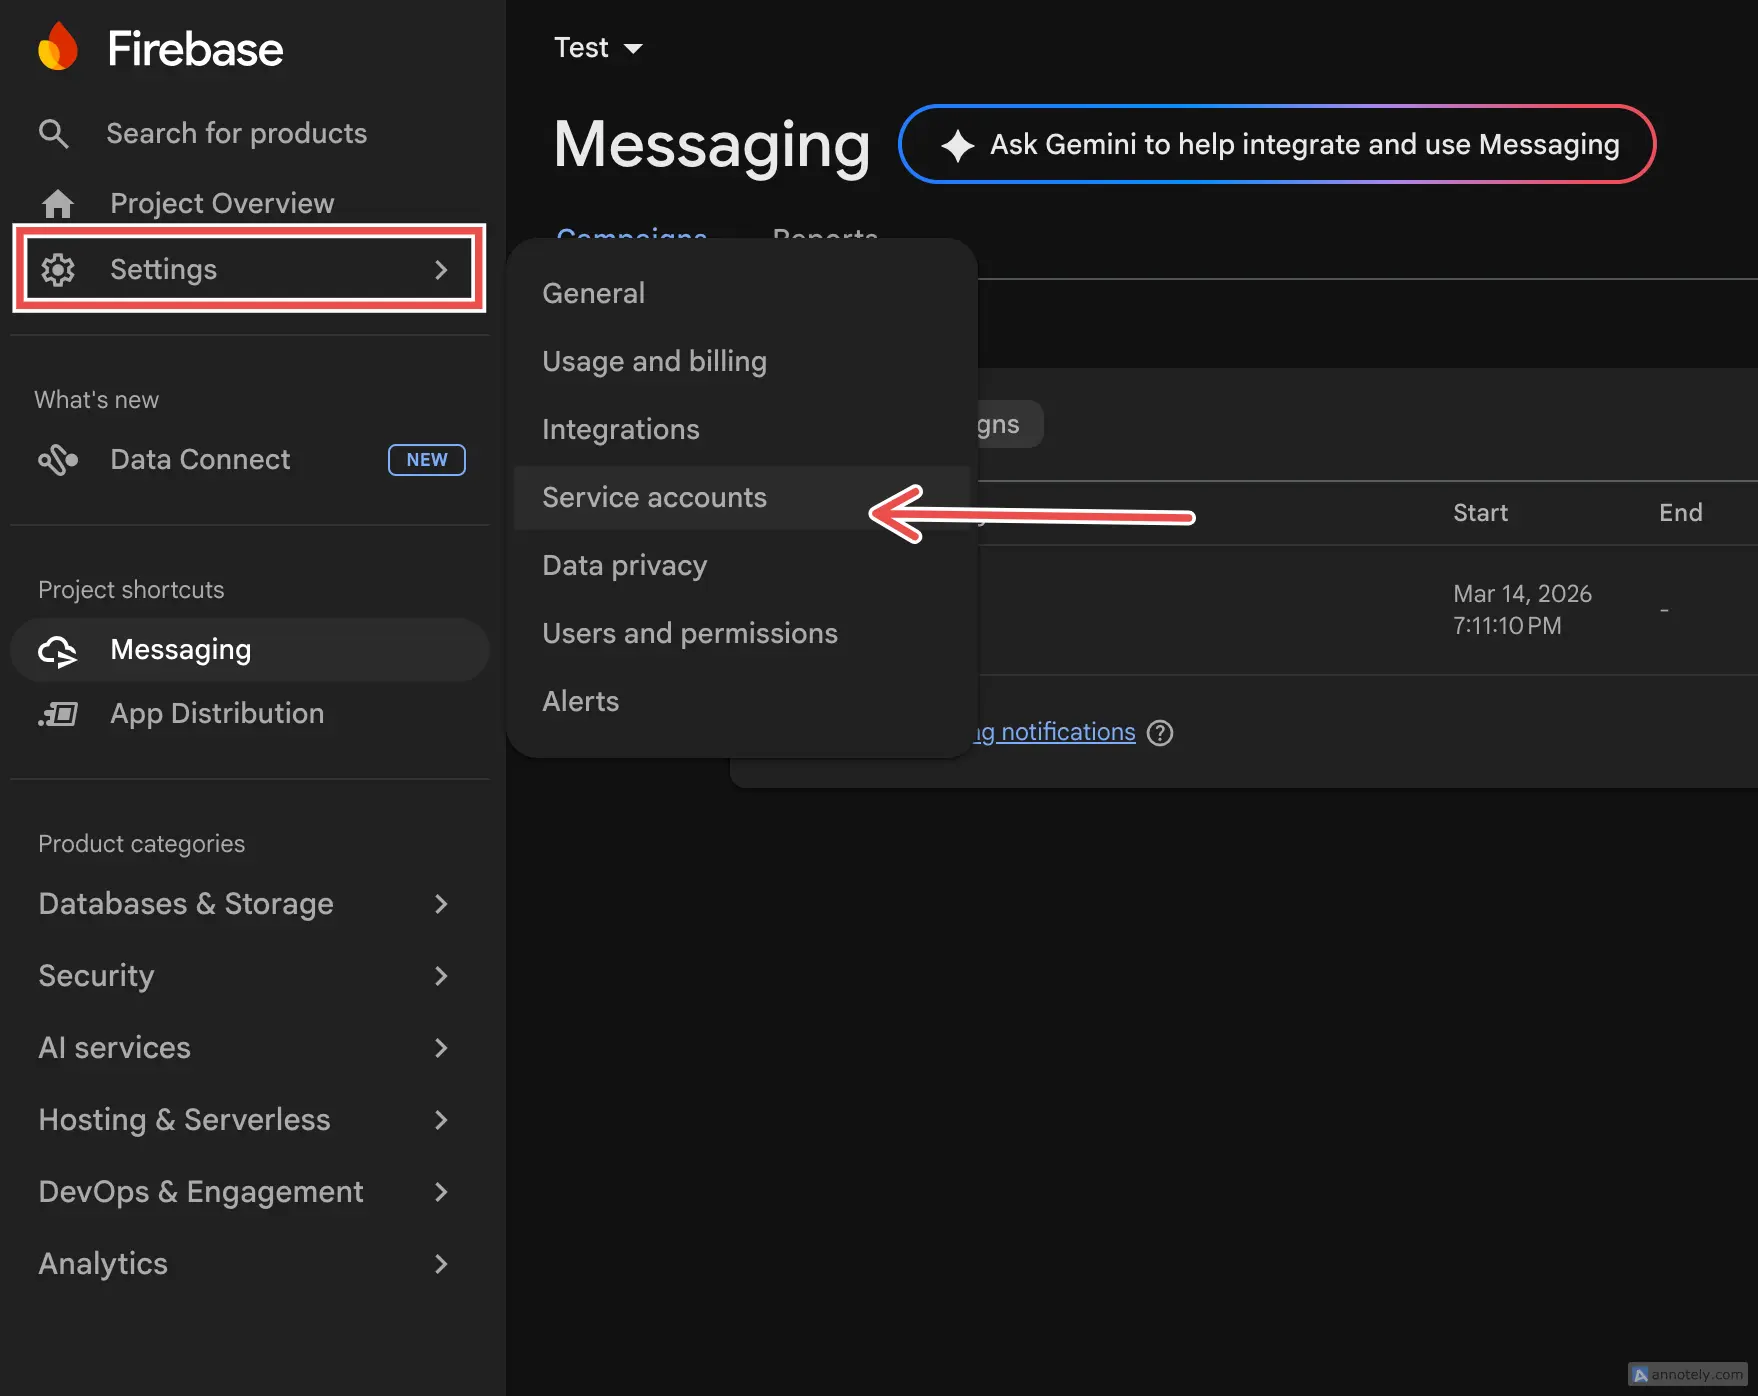The height and width of the screenshot is (1396, 1758).
Task: Click the NEW badge next to Data Connect
Action: [426, 459]
